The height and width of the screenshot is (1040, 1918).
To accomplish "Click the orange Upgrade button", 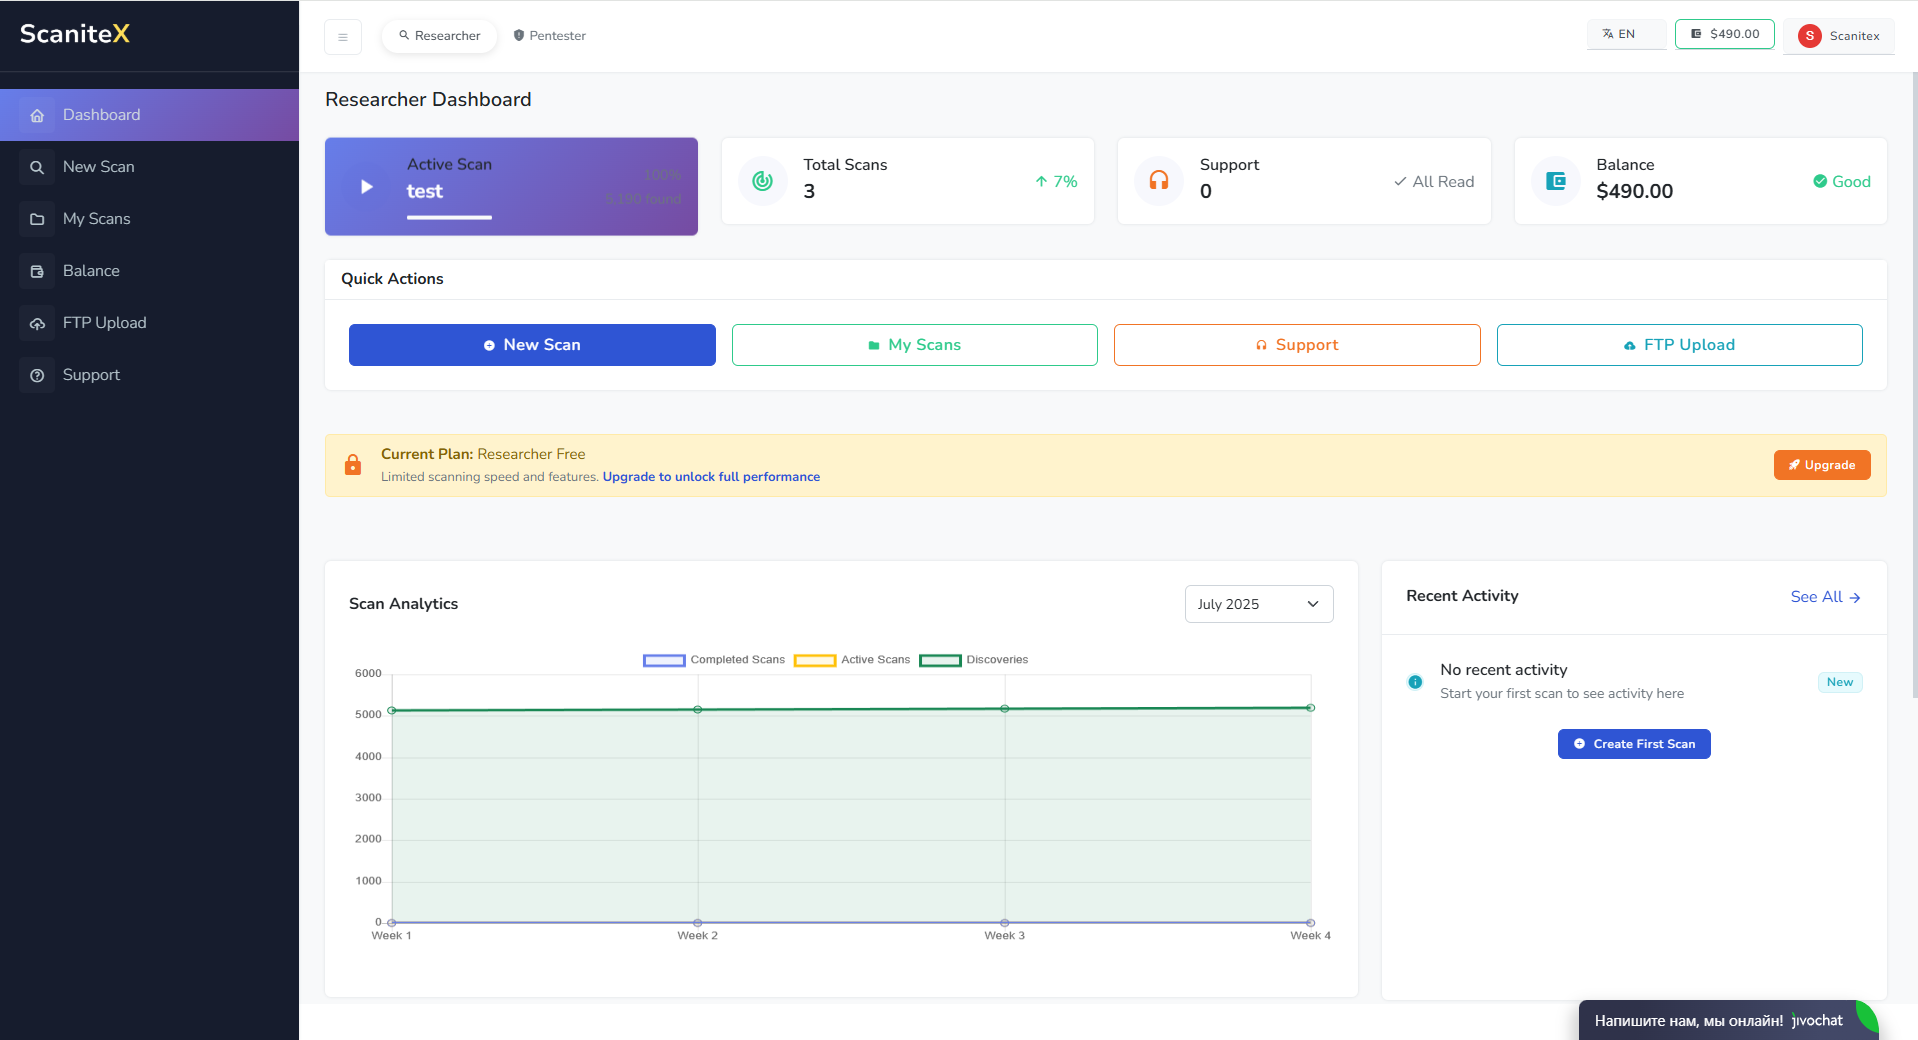I will click(x=1822, y=465).
